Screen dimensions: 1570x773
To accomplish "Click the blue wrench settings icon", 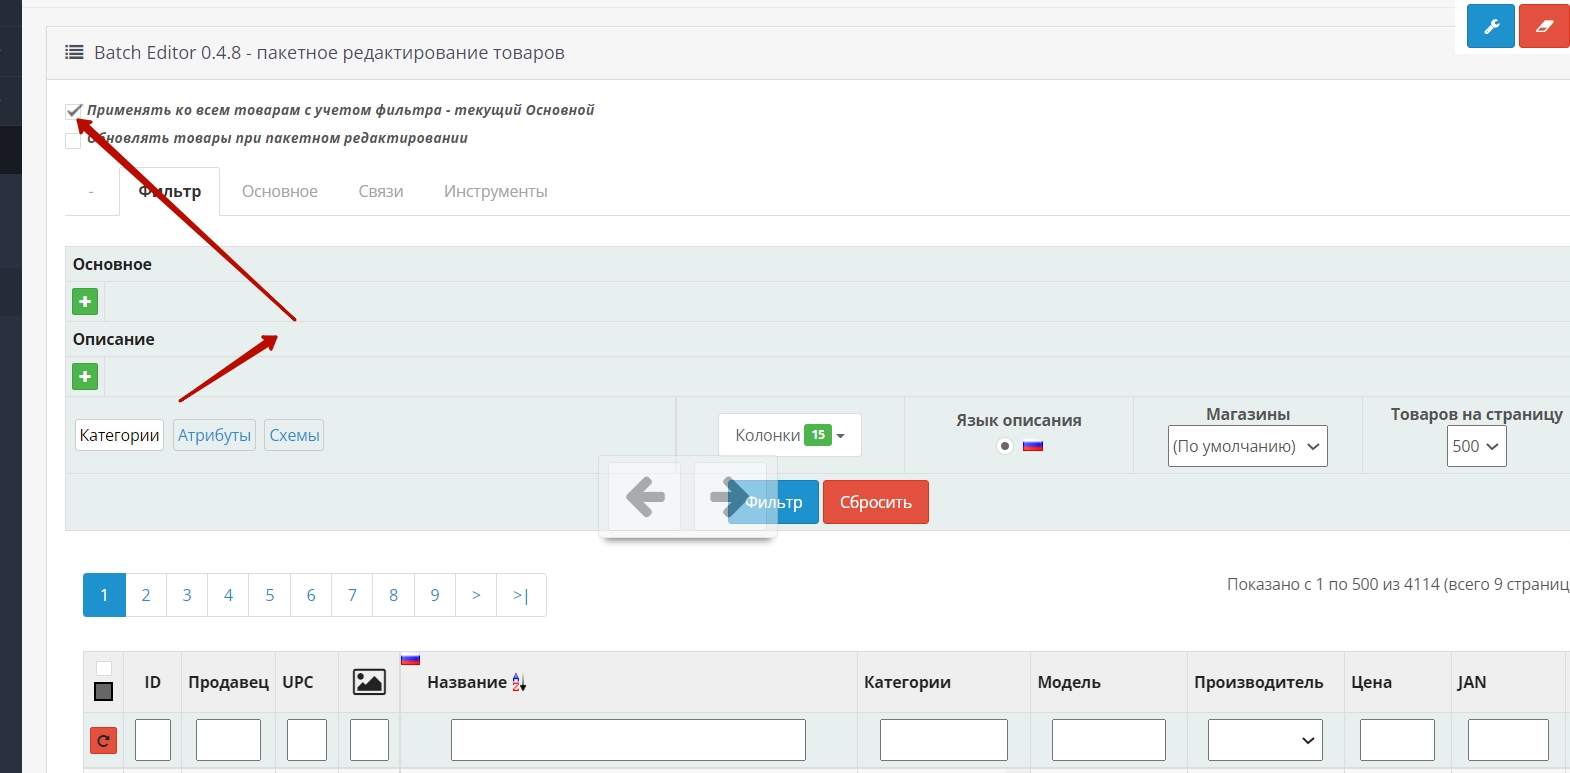I will tap(1490, 26).
